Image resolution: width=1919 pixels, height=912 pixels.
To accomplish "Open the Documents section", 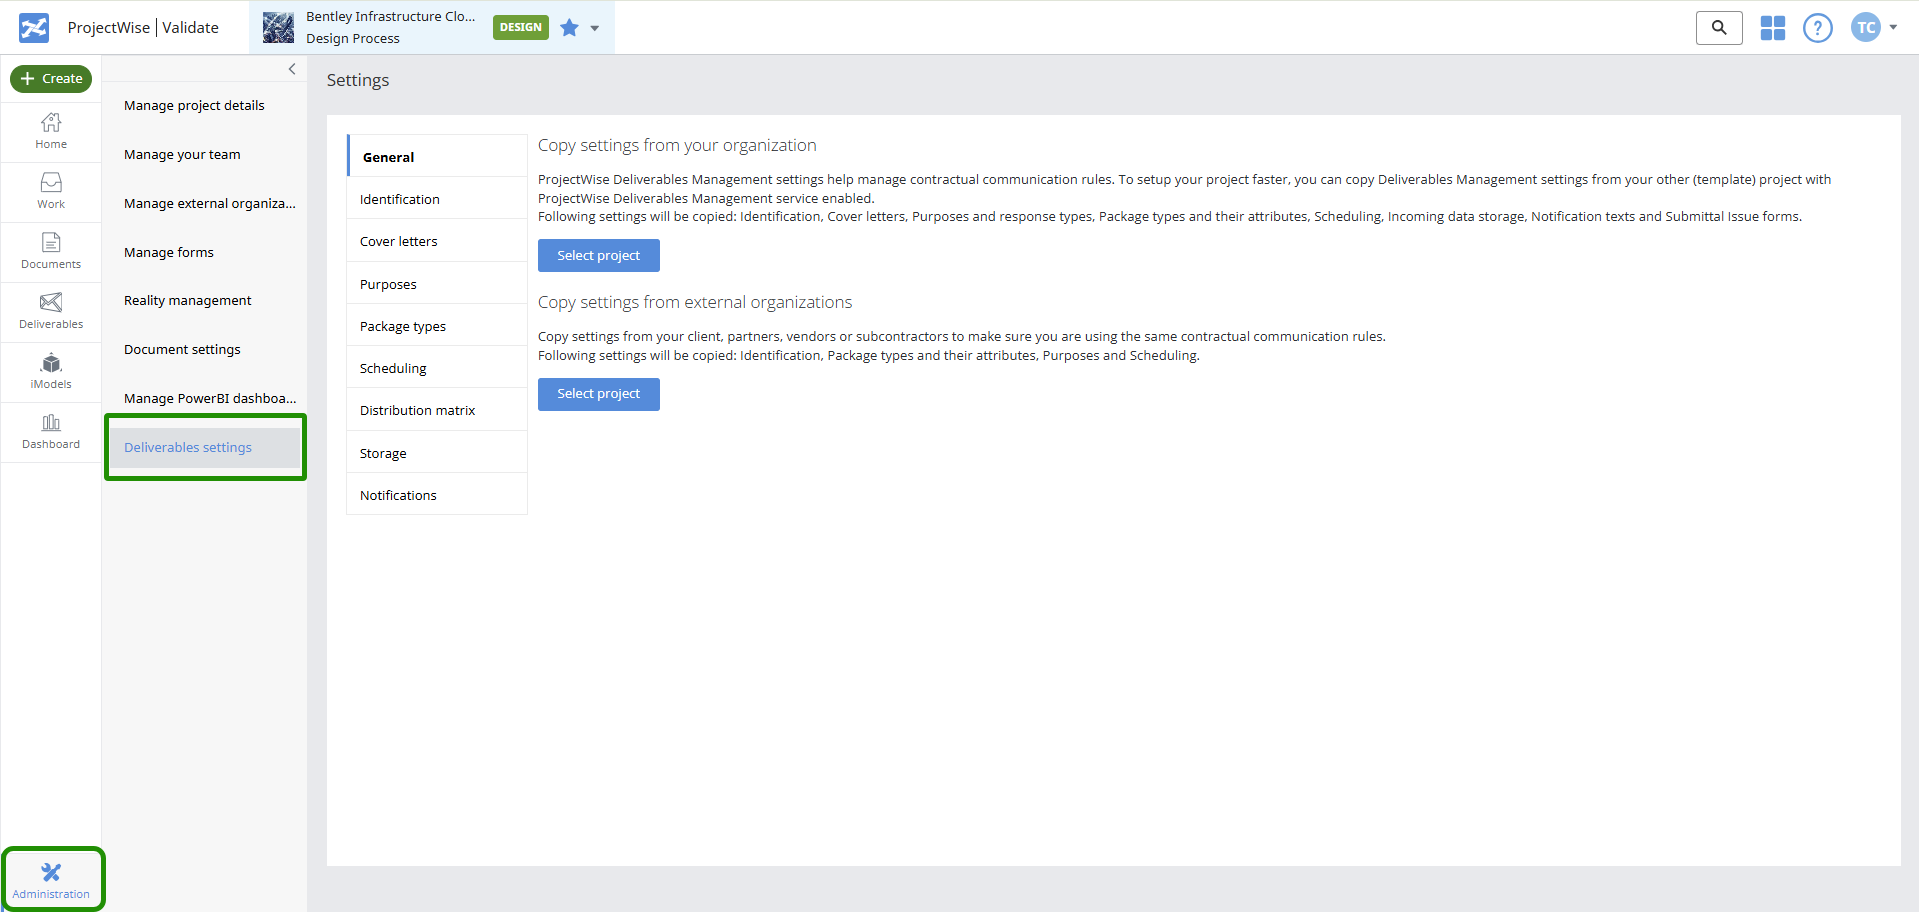I will tap(50, 251).
